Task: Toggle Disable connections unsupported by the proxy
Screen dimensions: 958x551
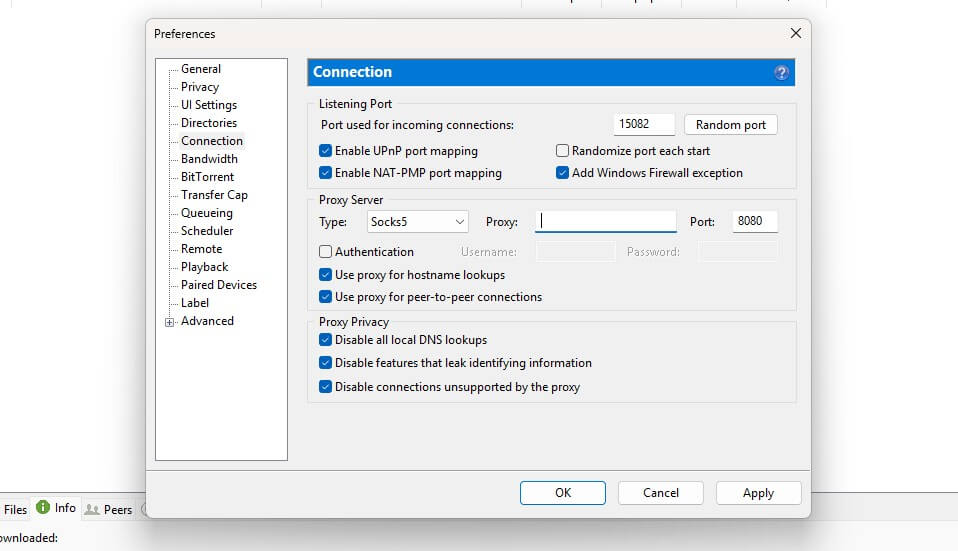Action: 325,387
